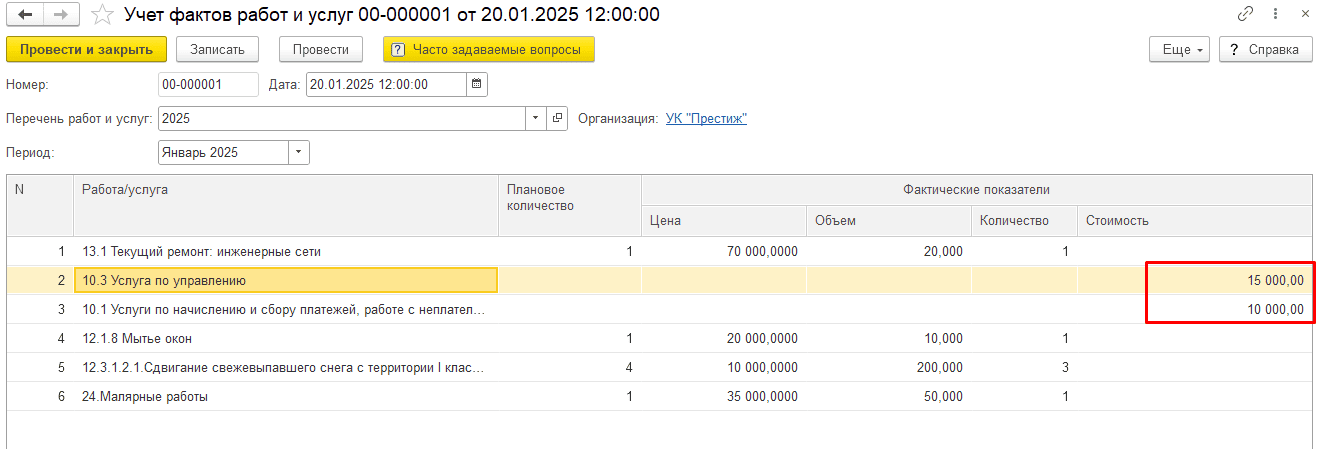Click the Номер input field
Viewport: 1328px width, 449px height.
click(x=207, y=84)
